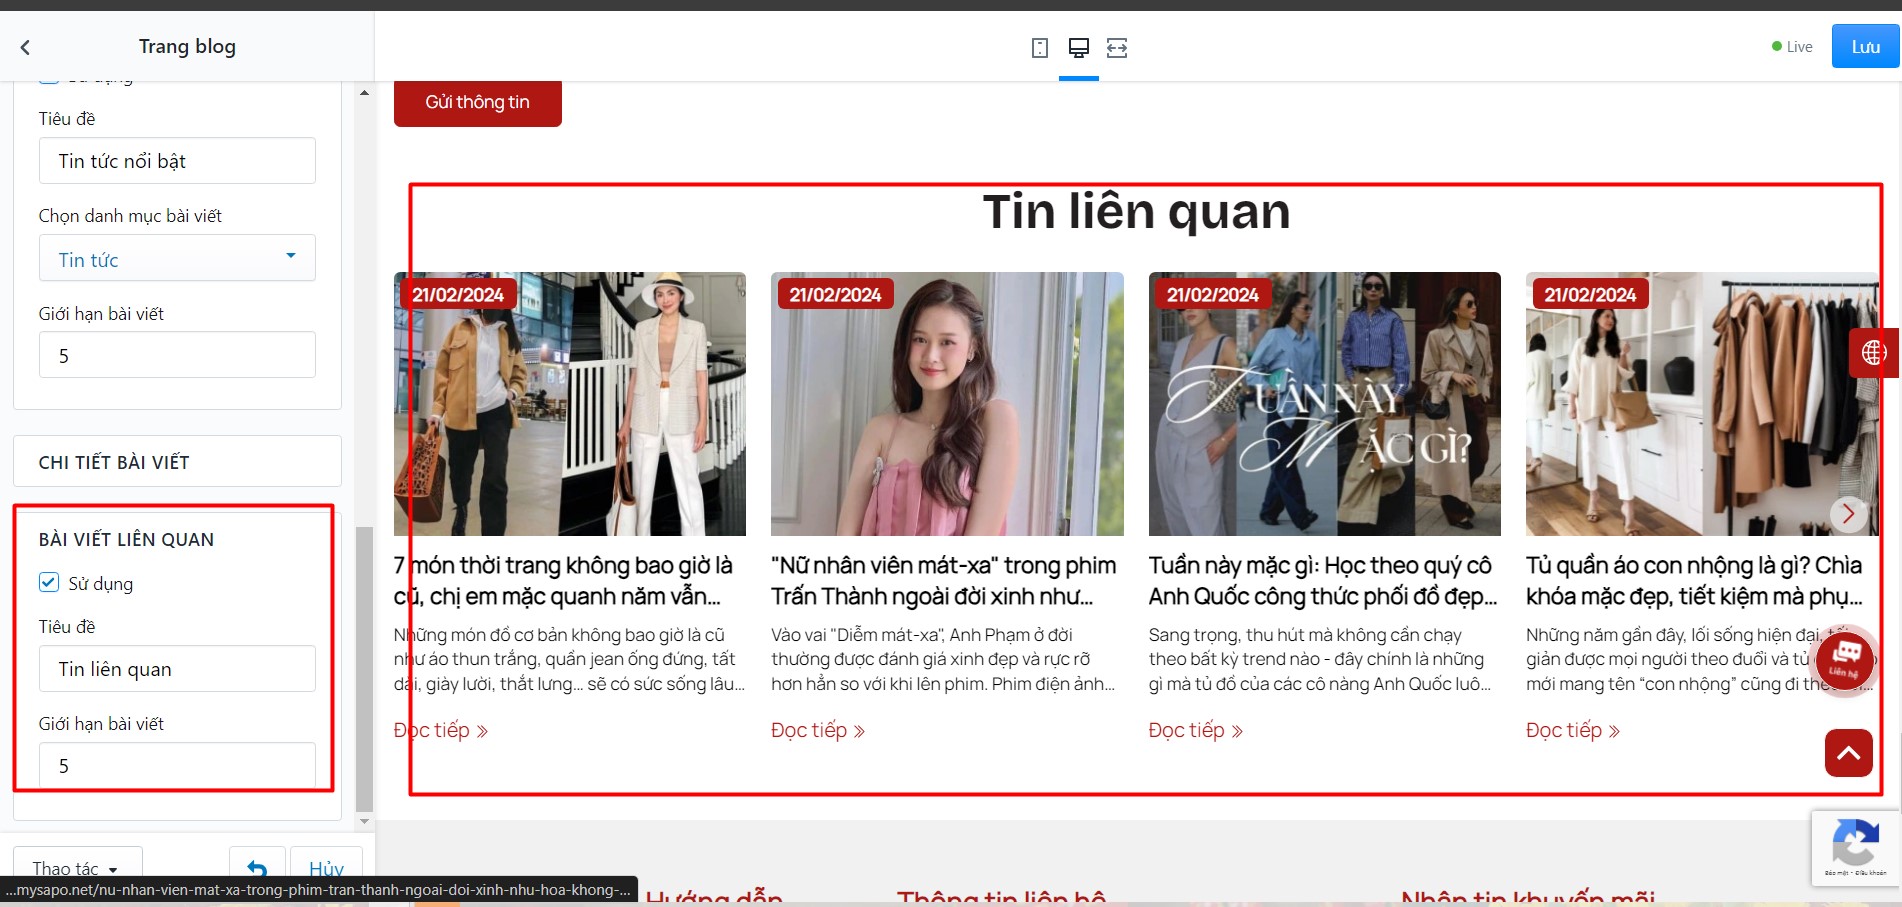Click the Bài viết liên quan section heading
The image size is (1902, 907).
(x=126, y=540)
